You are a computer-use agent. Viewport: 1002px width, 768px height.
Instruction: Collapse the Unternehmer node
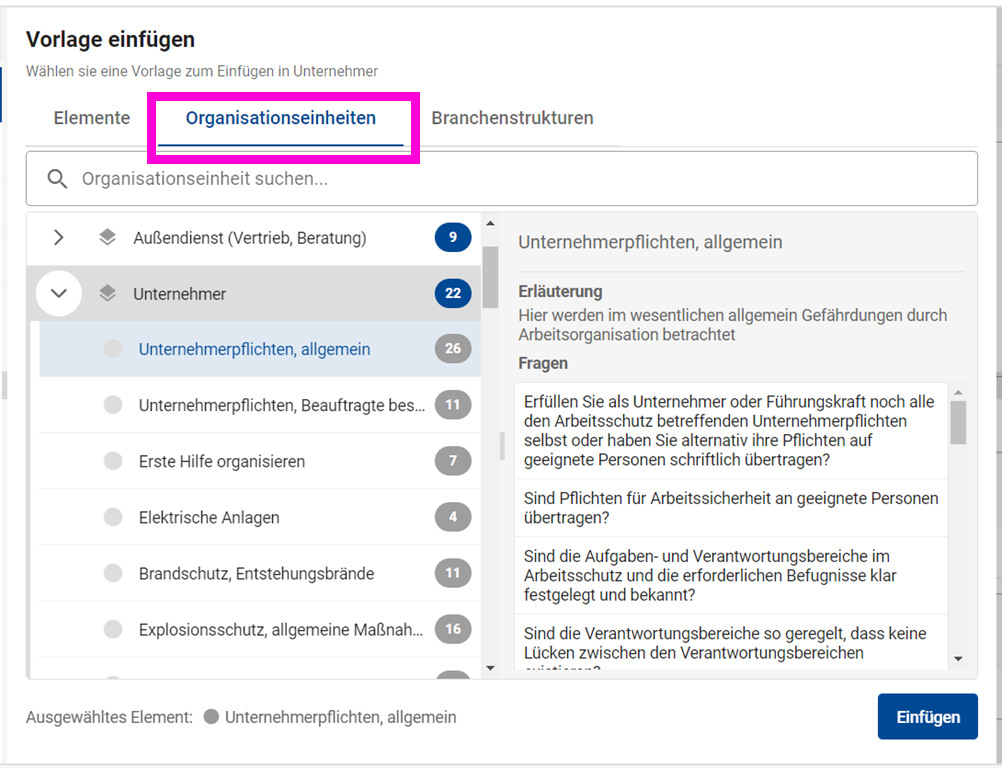(58, 294)
